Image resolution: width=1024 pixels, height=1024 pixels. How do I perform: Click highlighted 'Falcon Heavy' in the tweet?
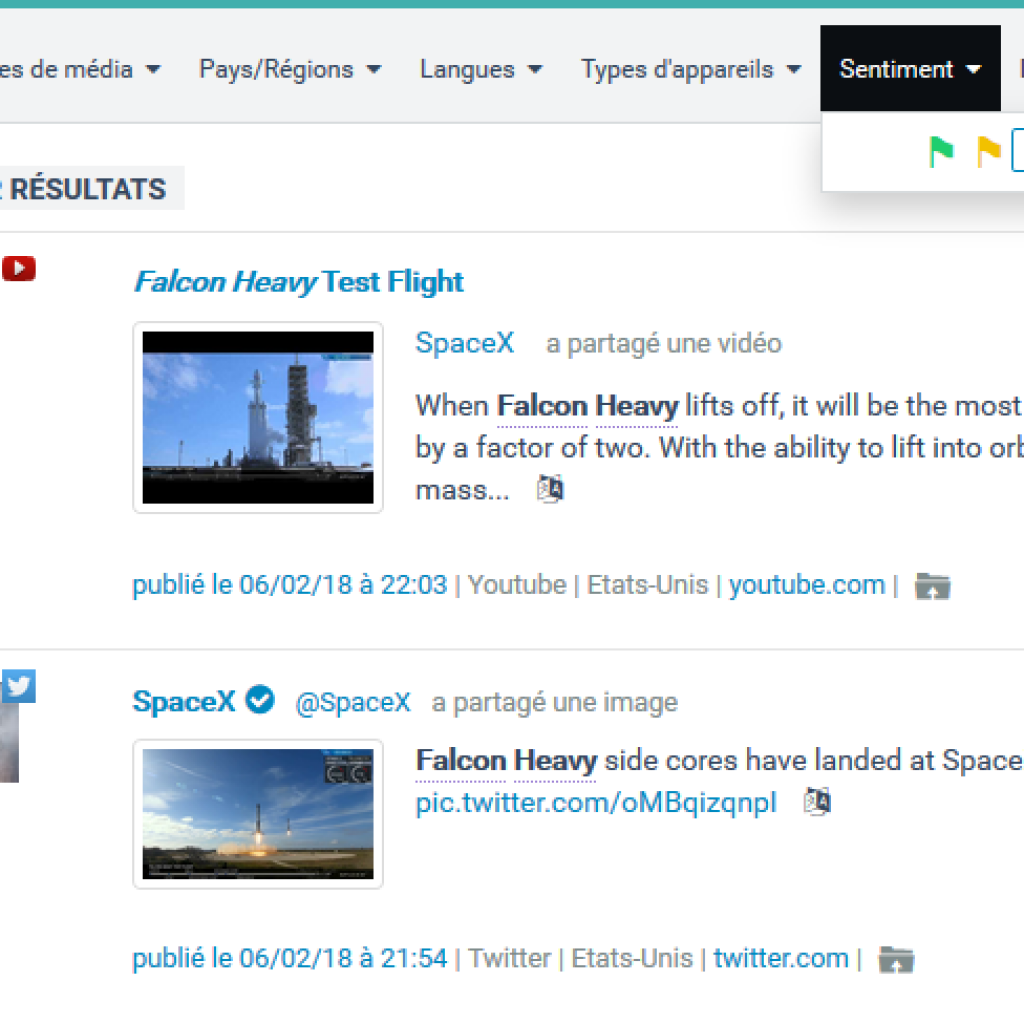tap(506, 761)
